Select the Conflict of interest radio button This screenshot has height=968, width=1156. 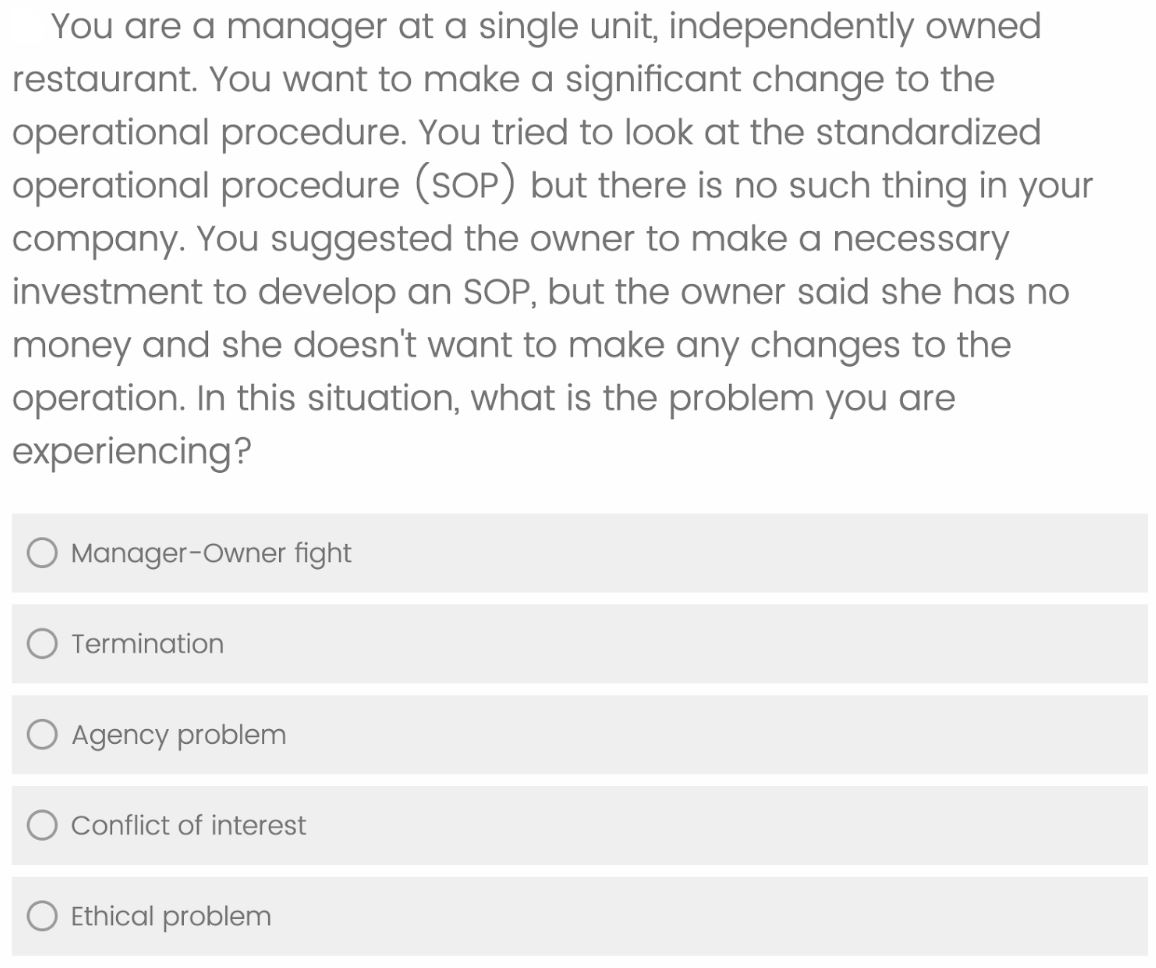[x=42, y=825]
